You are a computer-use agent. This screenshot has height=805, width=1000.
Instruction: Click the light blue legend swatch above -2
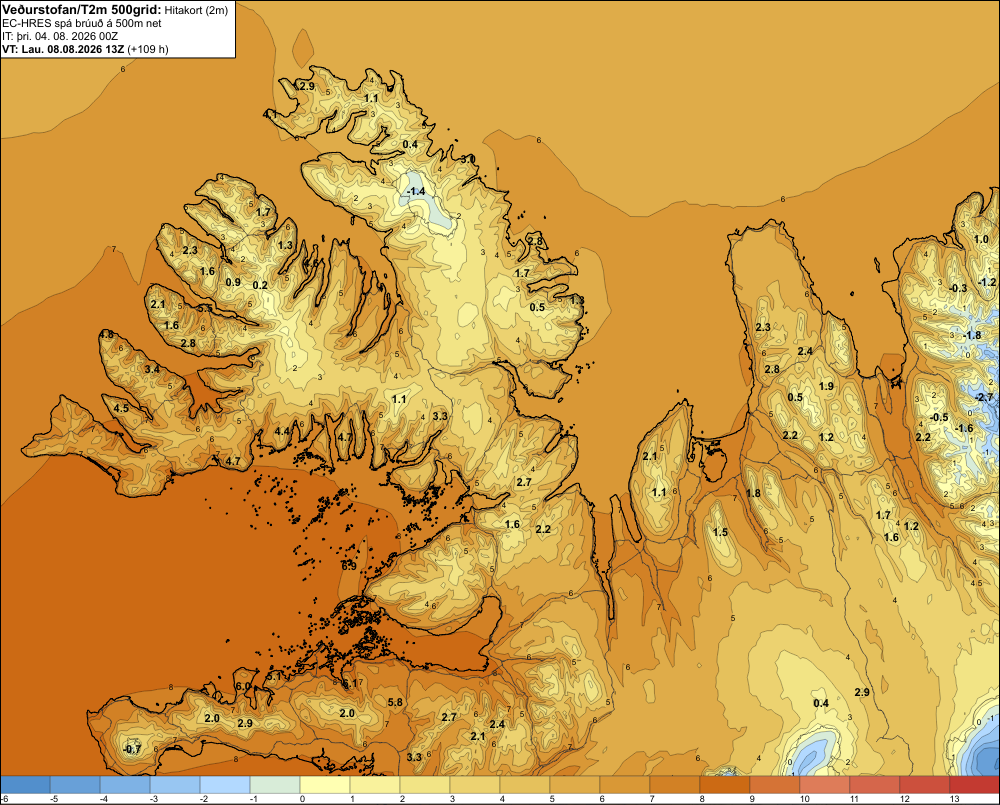pos(224,784)
